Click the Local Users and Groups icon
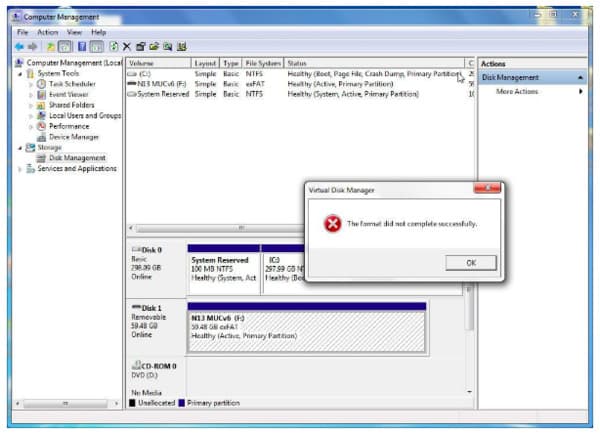Image resolution: width=600 pixels, height=434 pixels. [41, 116]
